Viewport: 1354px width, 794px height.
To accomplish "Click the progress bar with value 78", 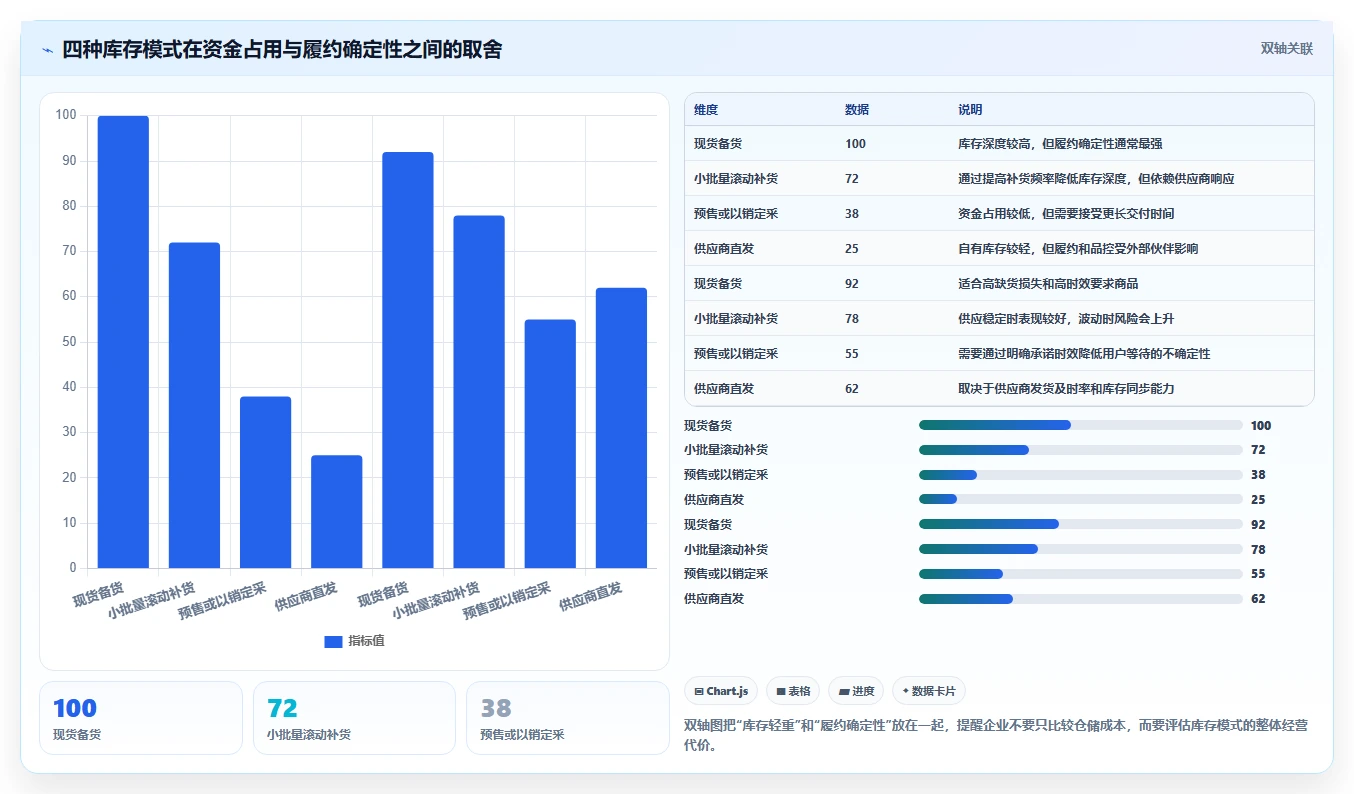I will (1080, 549).
